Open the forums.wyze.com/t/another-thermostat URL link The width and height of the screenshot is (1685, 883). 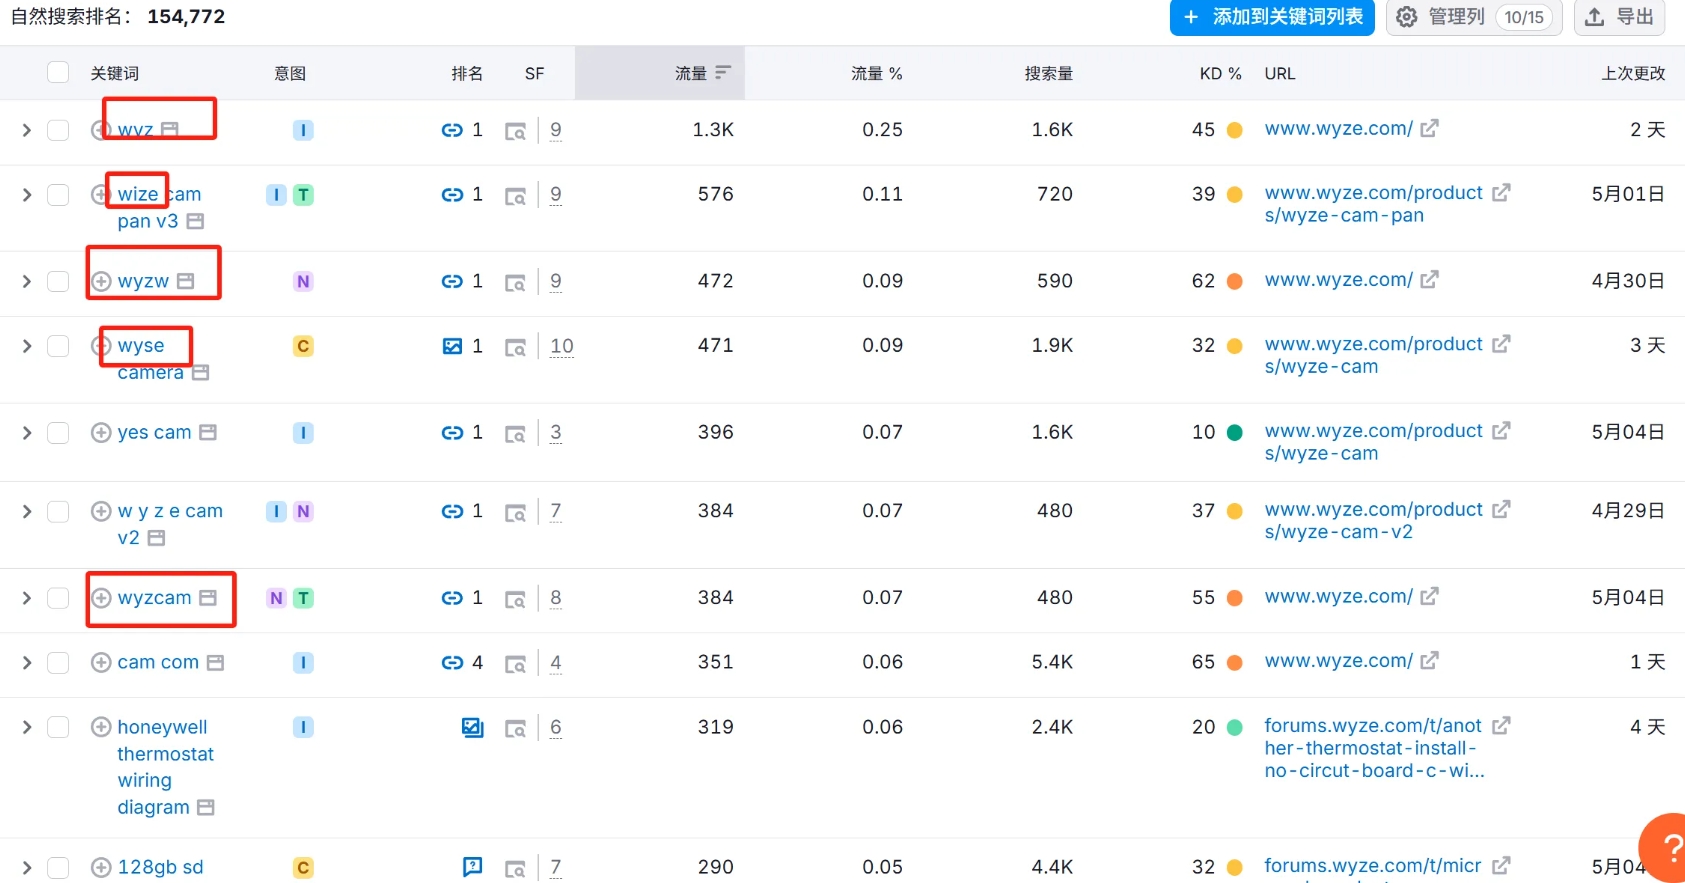[x=1374, y=748]
